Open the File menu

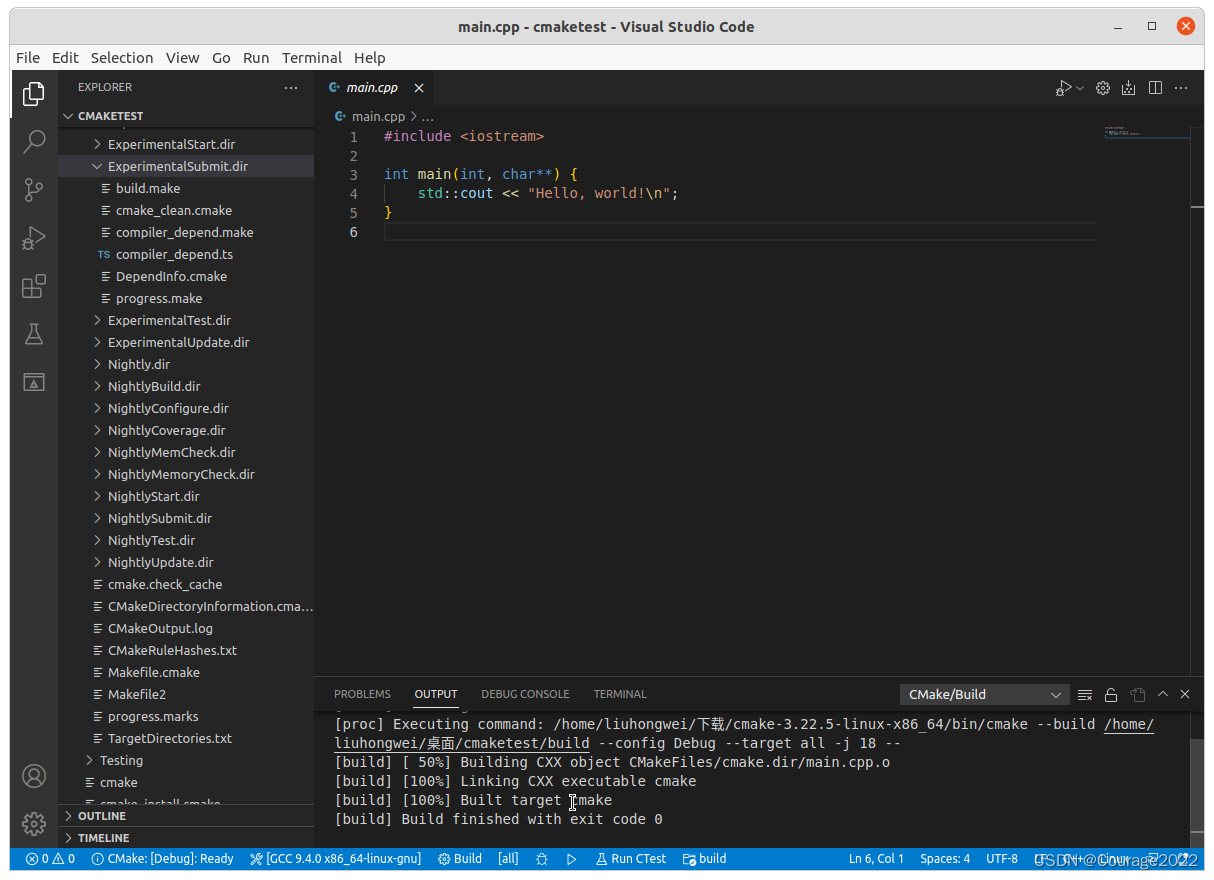pyautogui.click(x=28, y=58)
